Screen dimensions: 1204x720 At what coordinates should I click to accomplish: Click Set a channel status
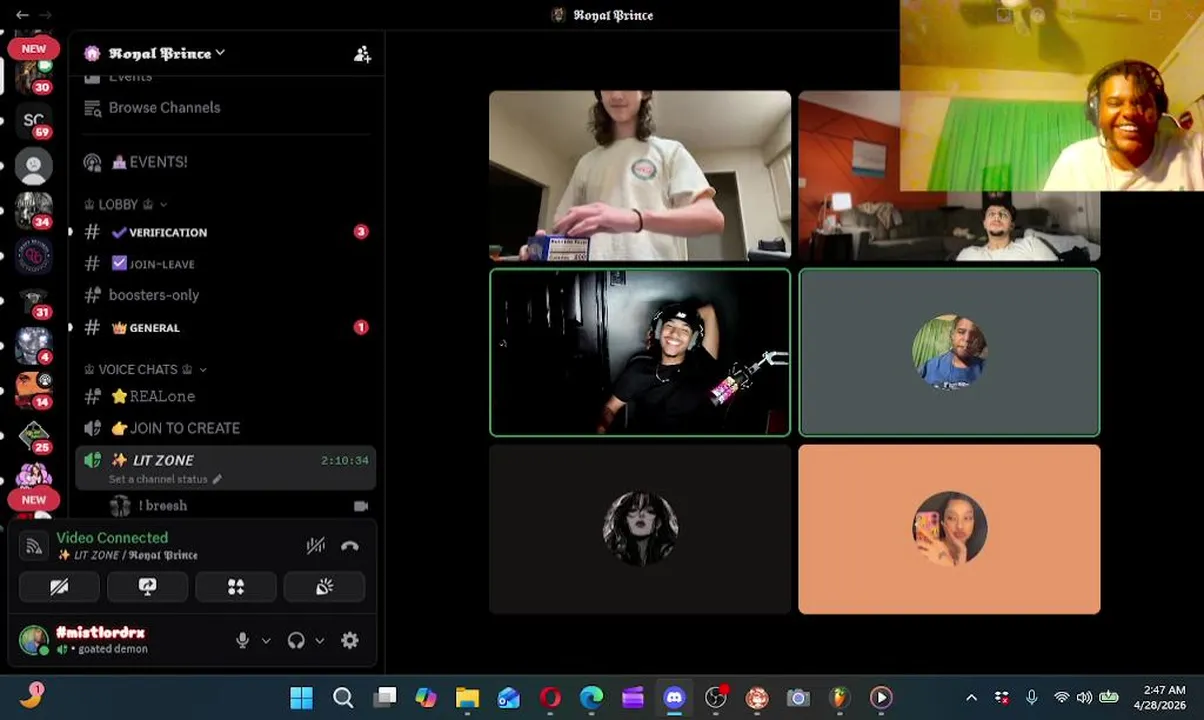click(158, 479)
